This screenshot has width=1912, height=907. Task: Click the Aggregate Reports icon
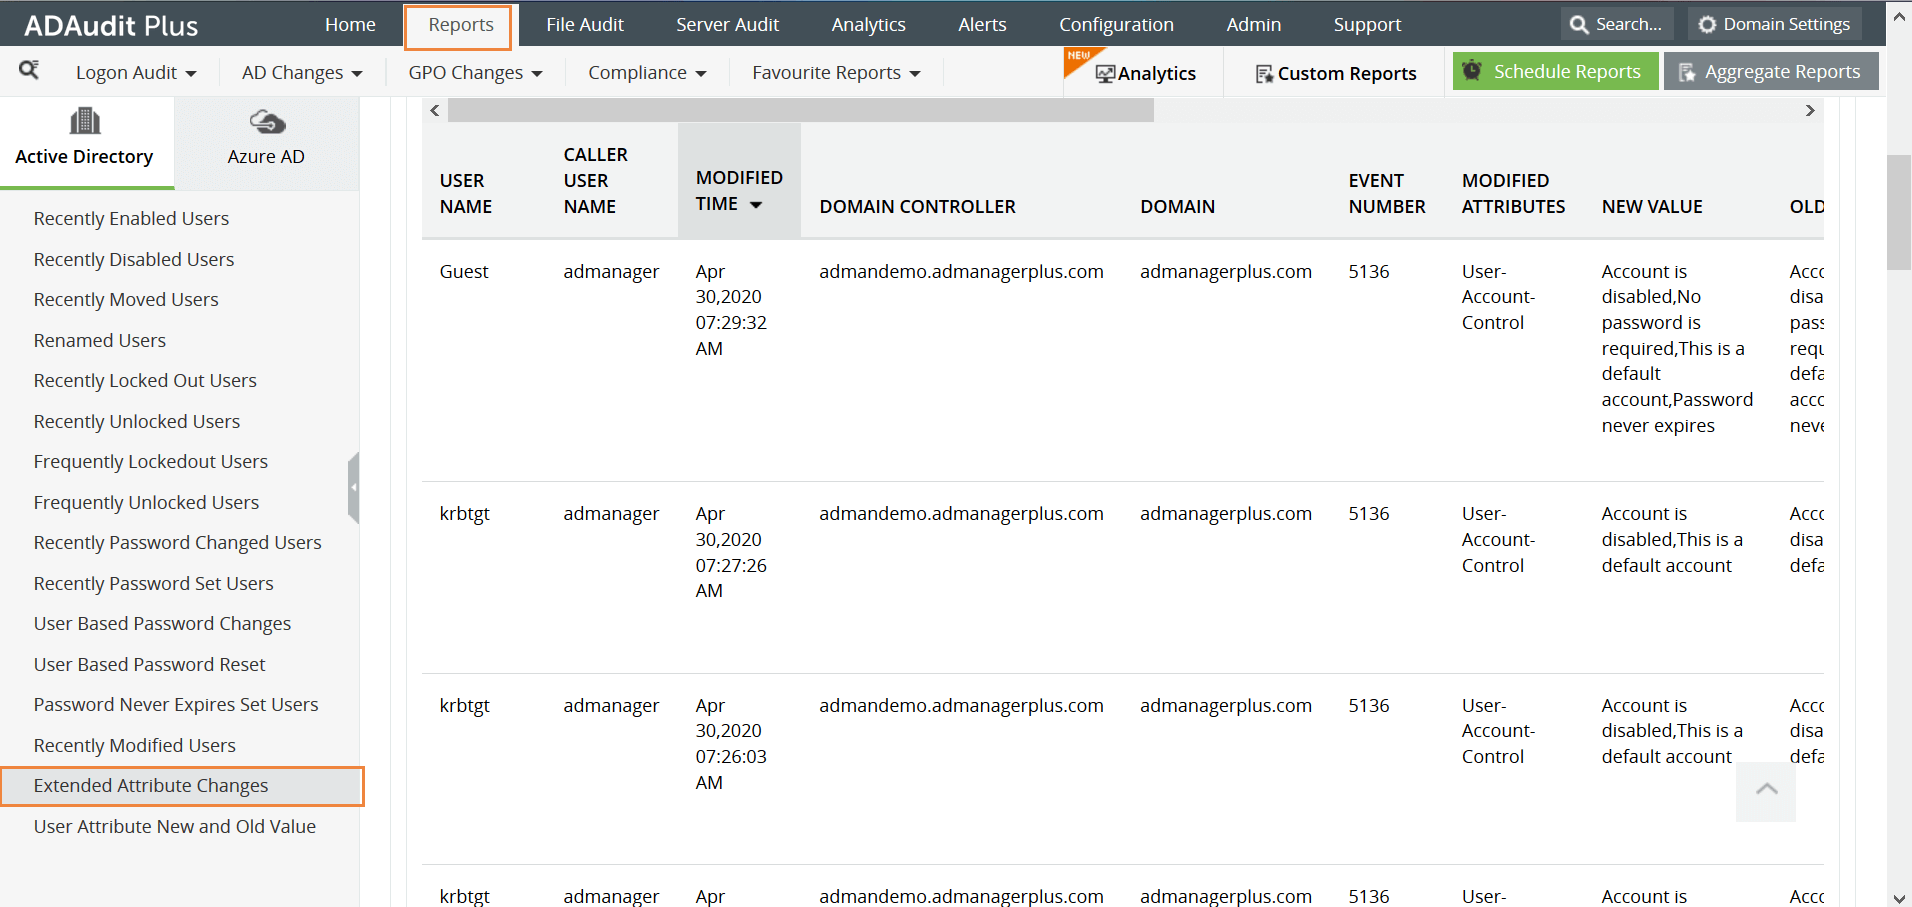(x=1687, y=72)
